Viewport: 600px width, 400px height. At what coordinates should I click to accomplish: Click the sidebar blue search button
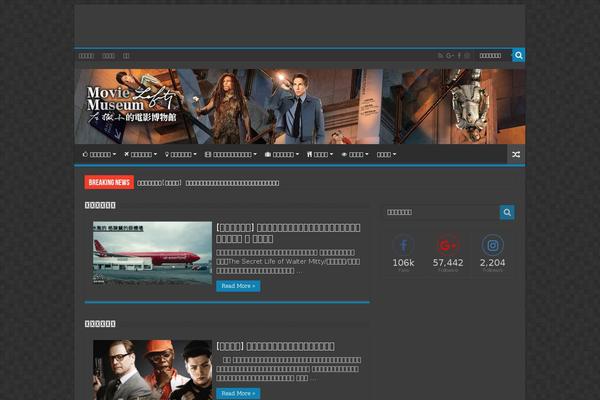point(507,212)
